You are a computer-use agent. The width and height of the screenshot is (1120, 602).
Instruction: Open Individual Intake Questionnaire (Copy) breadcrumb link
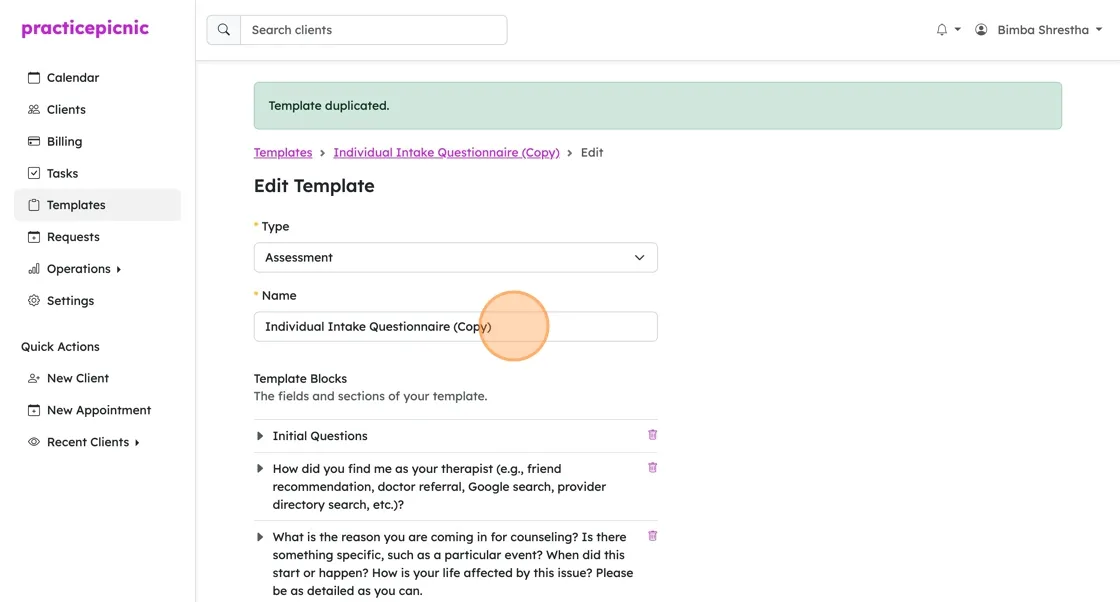coord(446,153)
